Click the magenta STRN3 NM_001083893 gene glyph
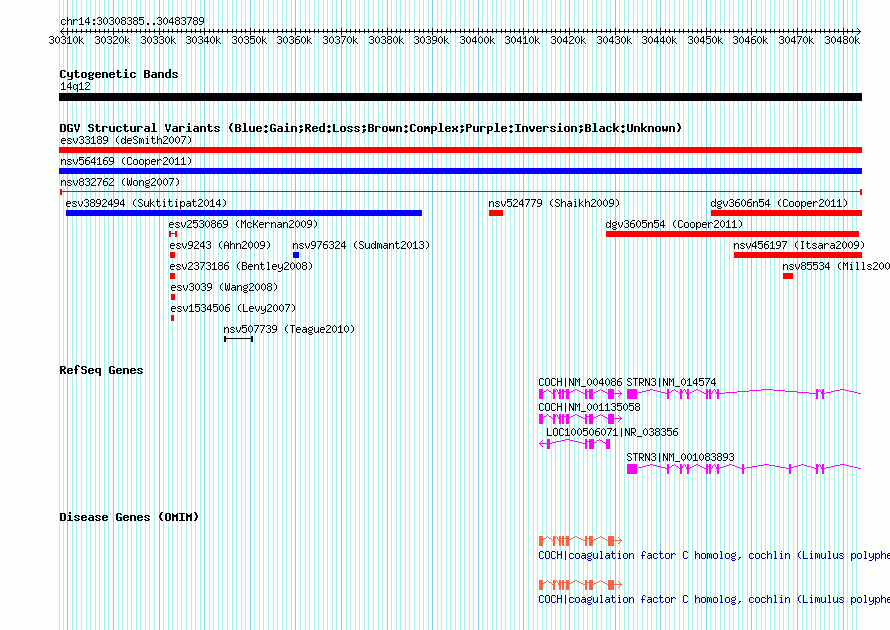 click(744, 469)
